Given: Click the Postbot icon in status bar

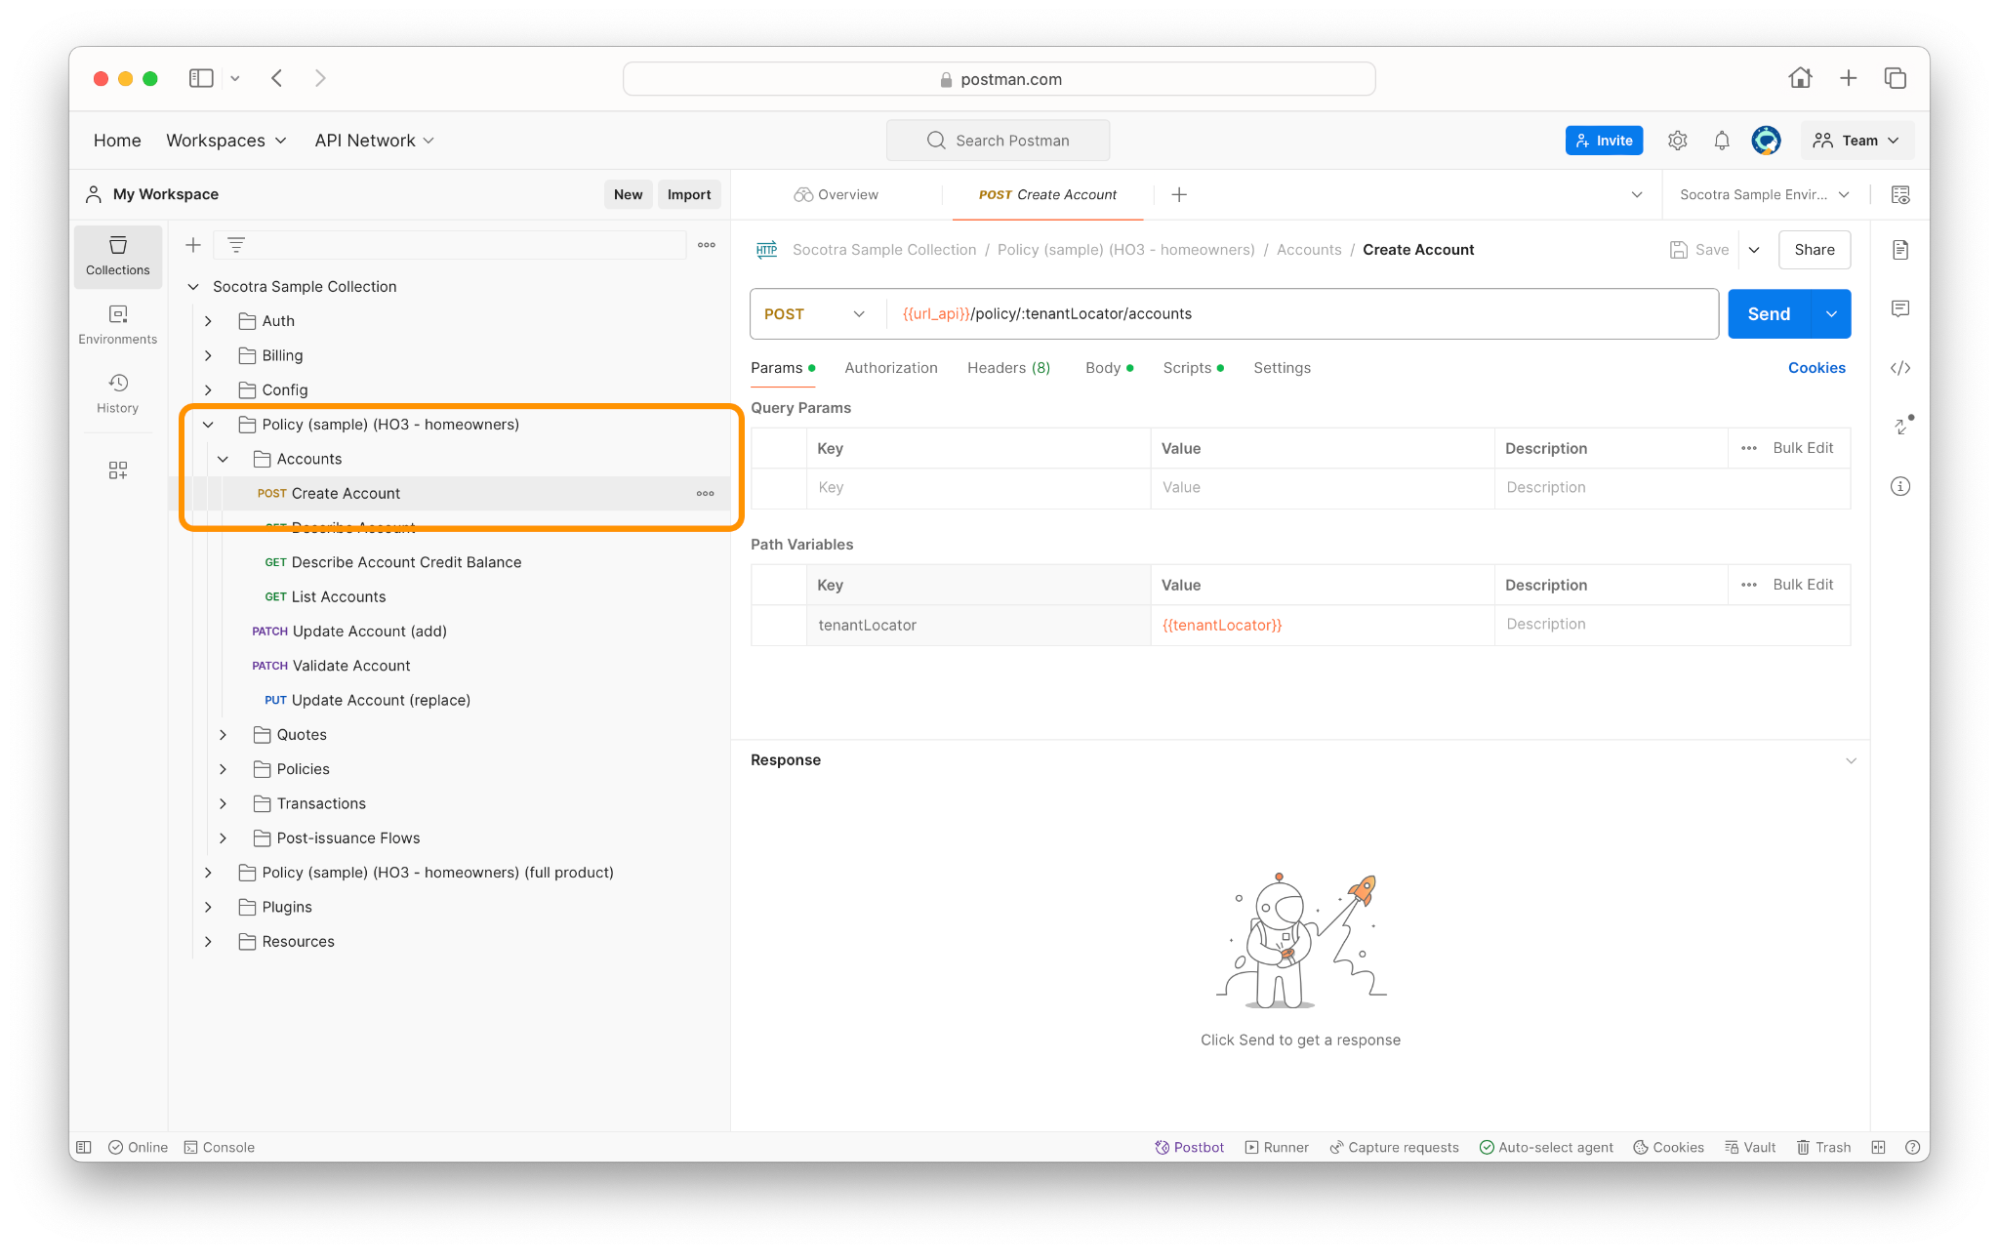Looking at the screenshot, I should tap(1161, 1147).
